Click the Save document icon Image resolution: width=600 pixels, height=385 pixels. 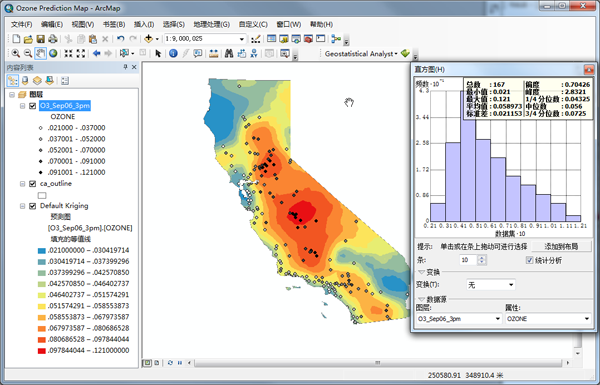(x=40, y=39)
